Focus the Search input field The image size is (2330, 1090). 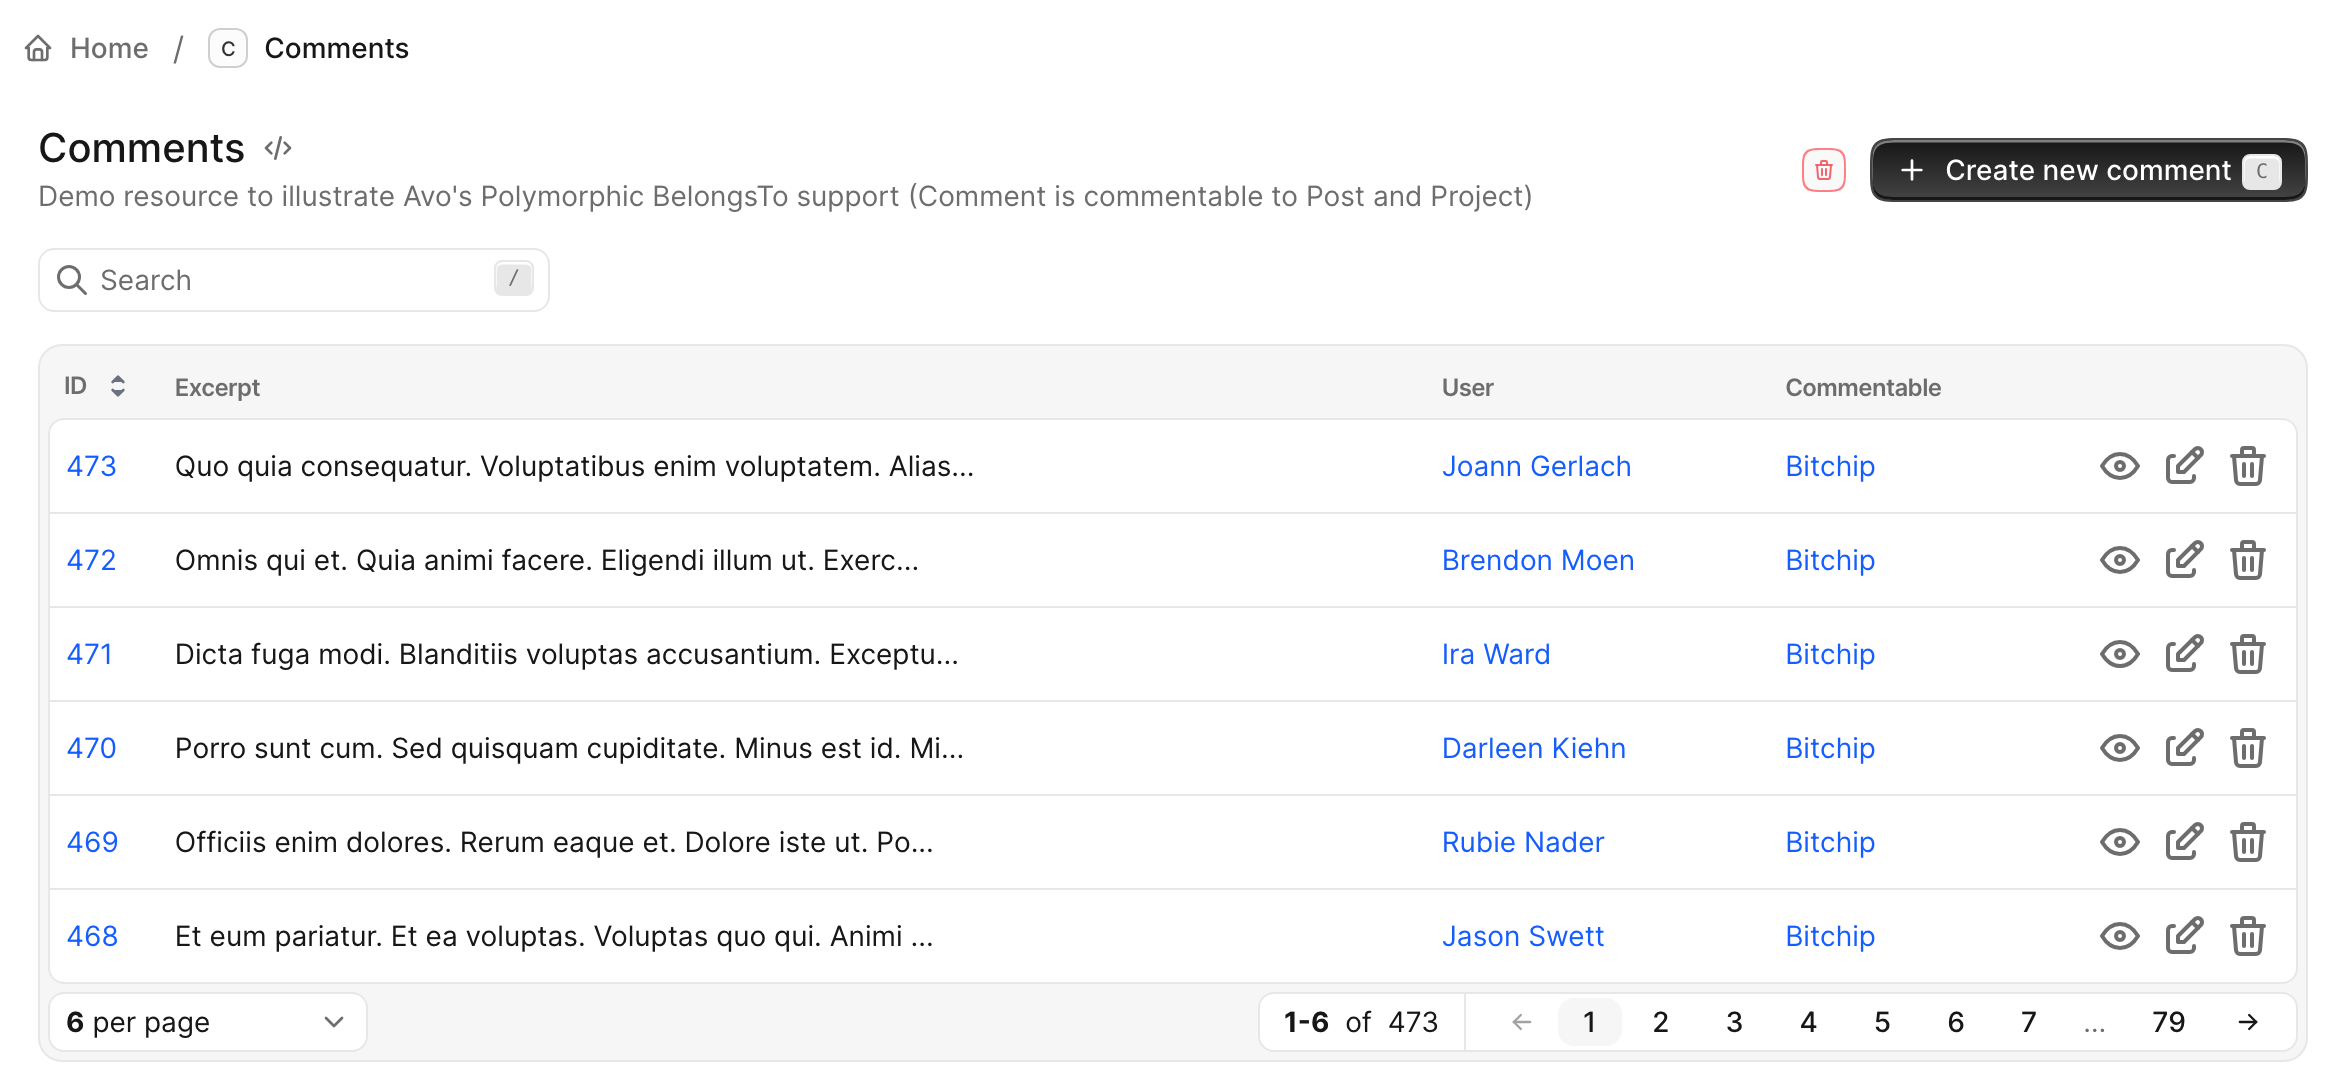coord(293,280)
